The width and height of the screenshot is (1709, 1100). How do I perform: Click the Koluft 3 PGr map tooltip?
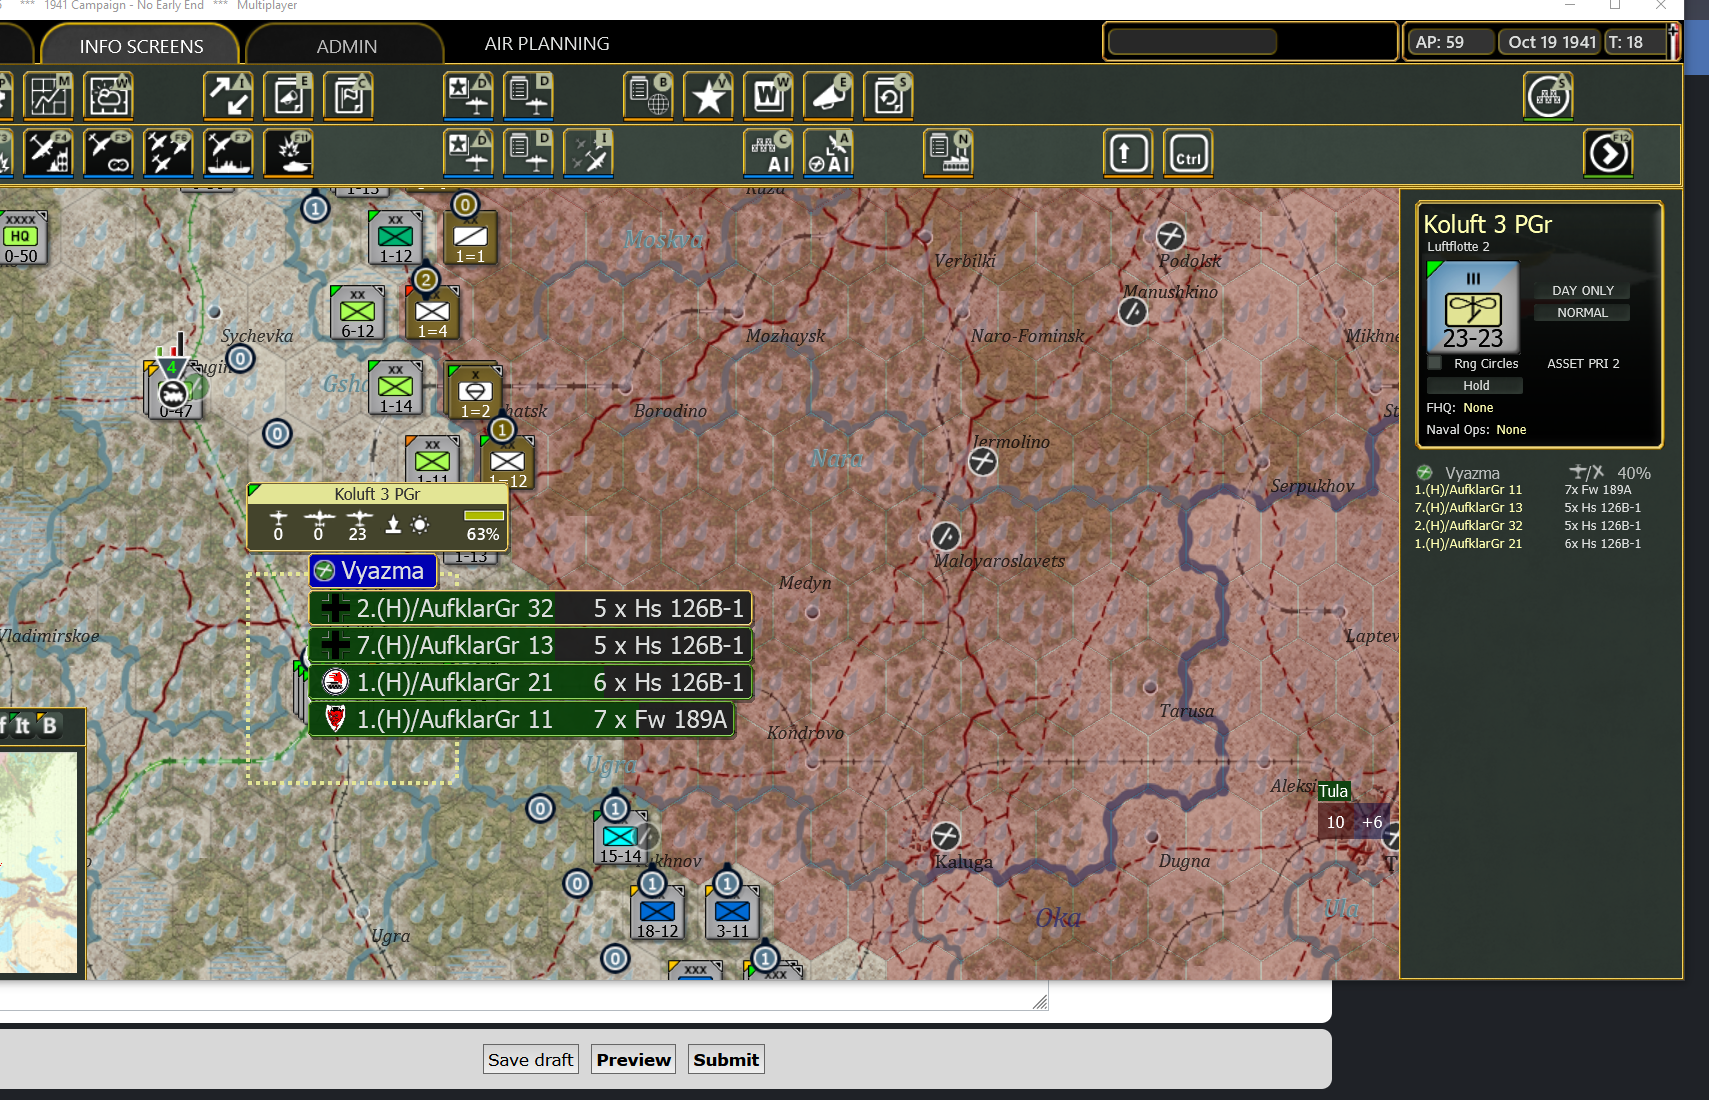(378, 516)
